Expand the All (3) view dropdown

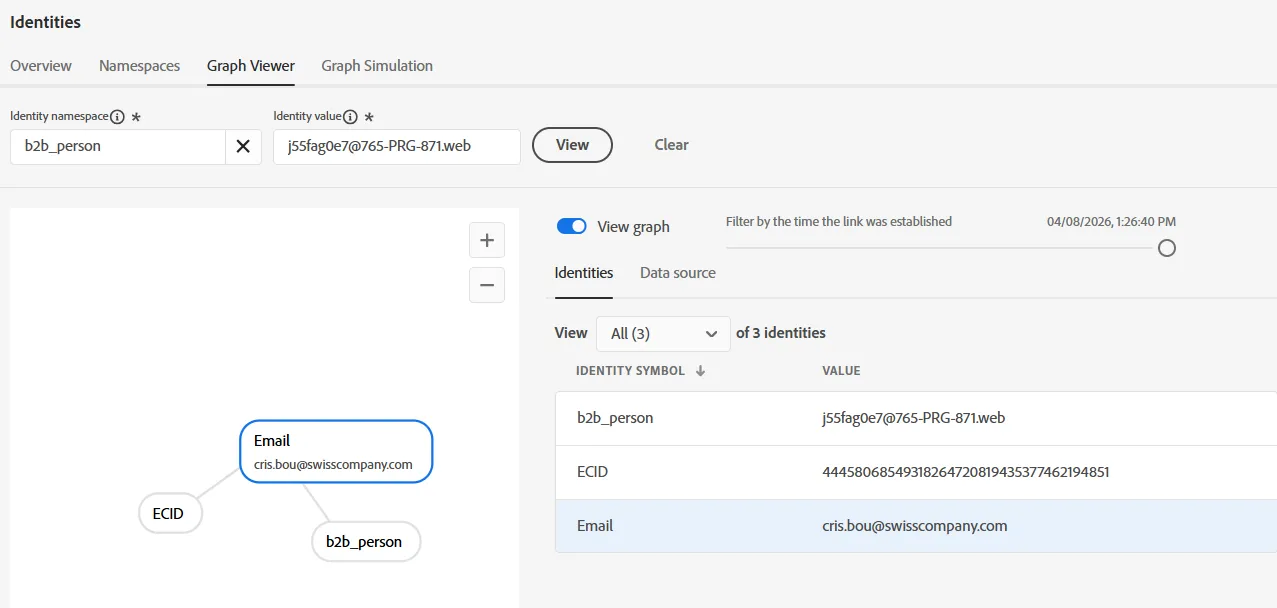(x=663, y=333)
